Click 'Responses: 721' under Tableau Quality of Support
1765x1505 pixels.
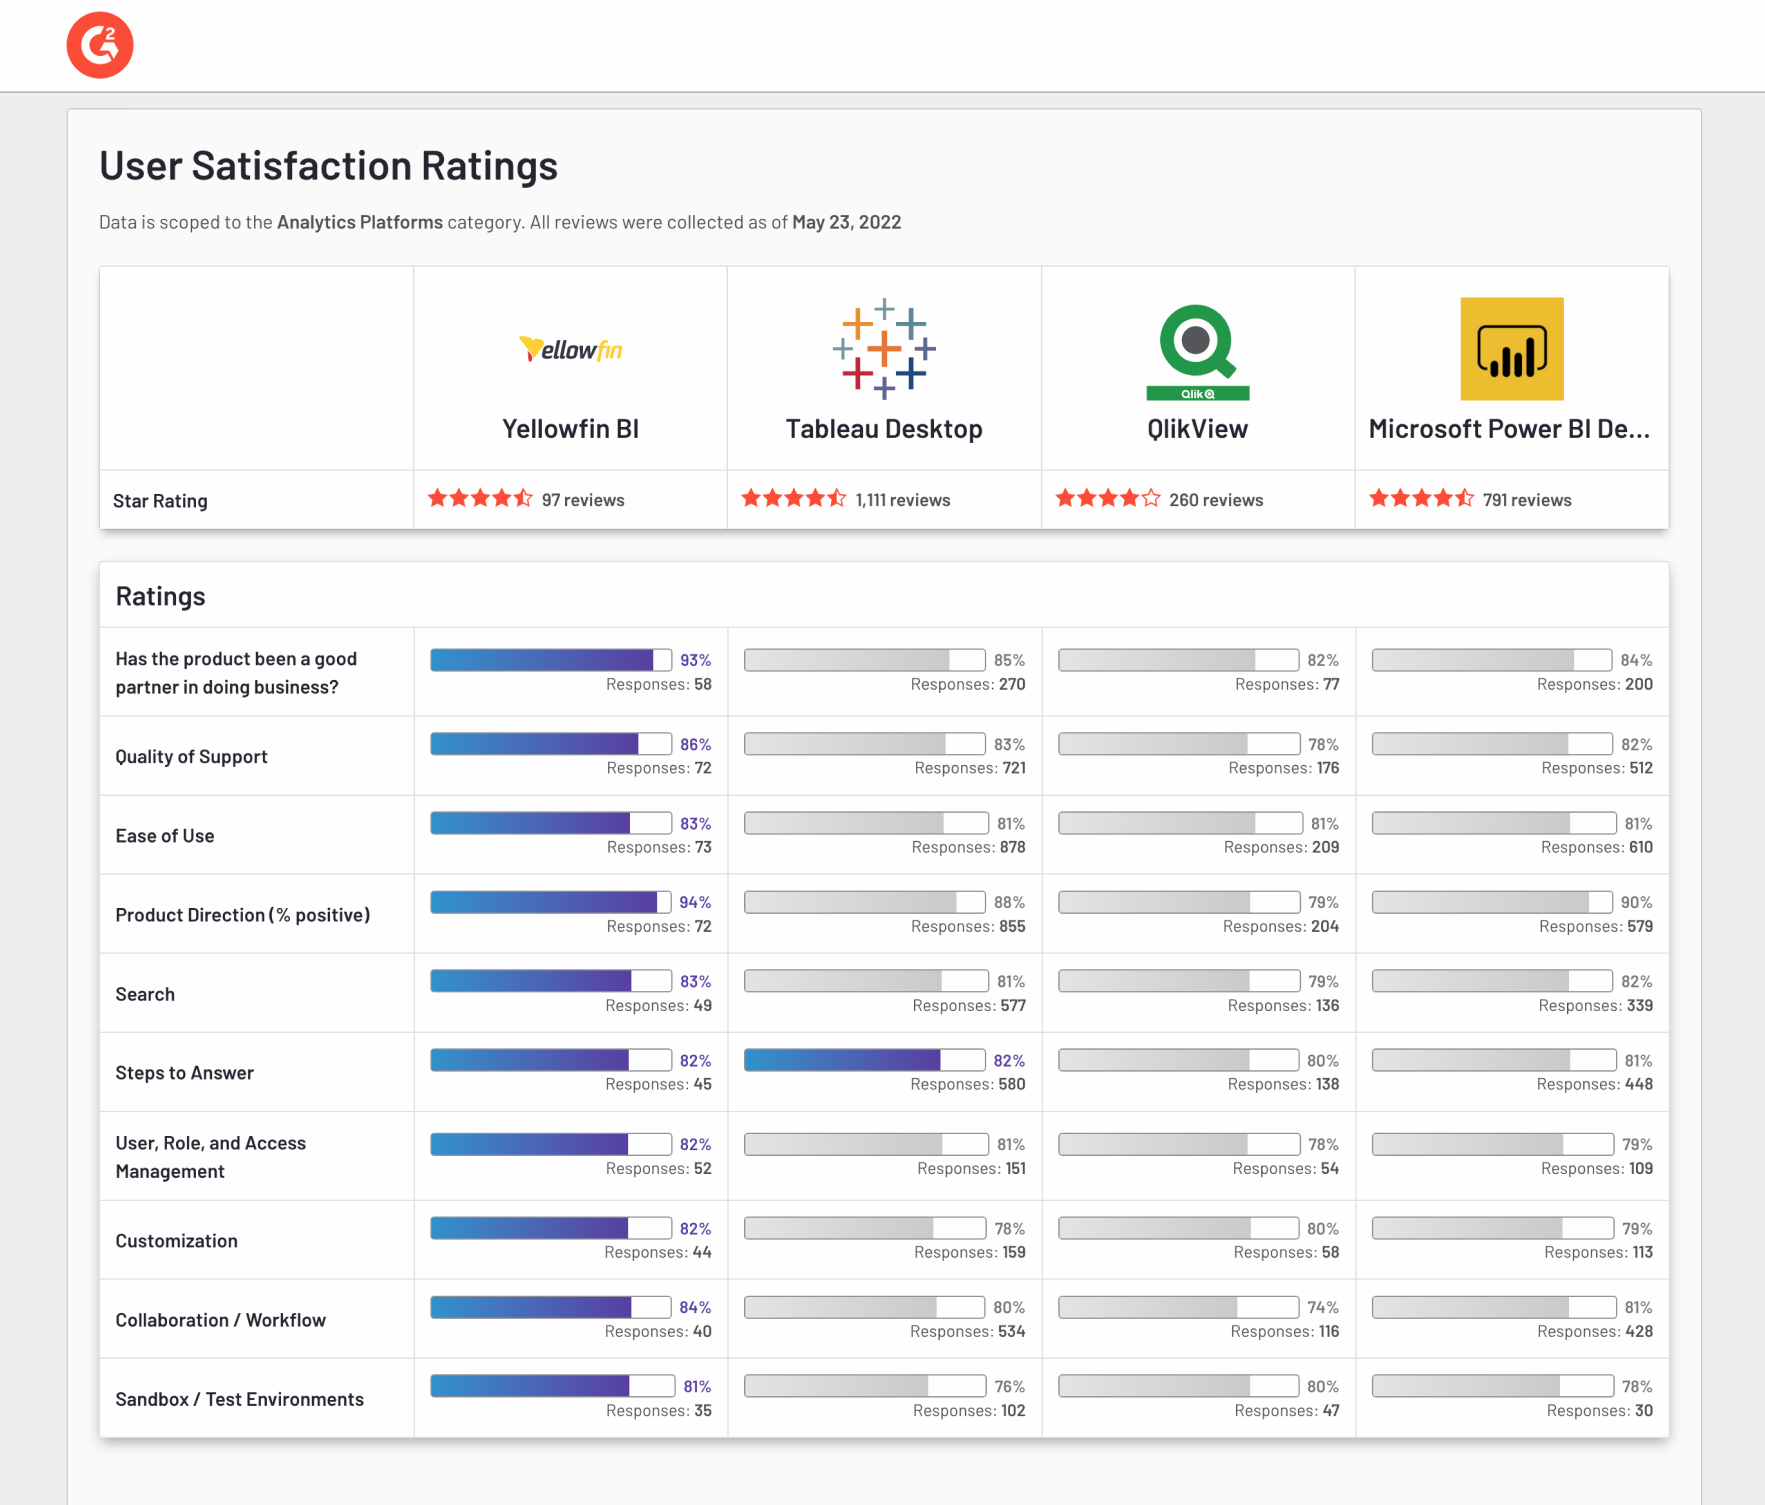[x=970, y=768]
